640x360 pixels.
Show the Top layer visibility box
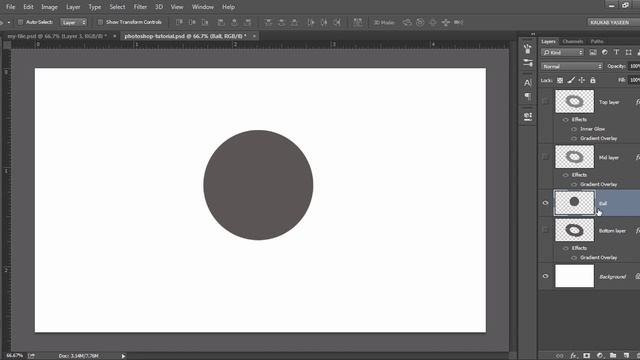pos(545,101)
